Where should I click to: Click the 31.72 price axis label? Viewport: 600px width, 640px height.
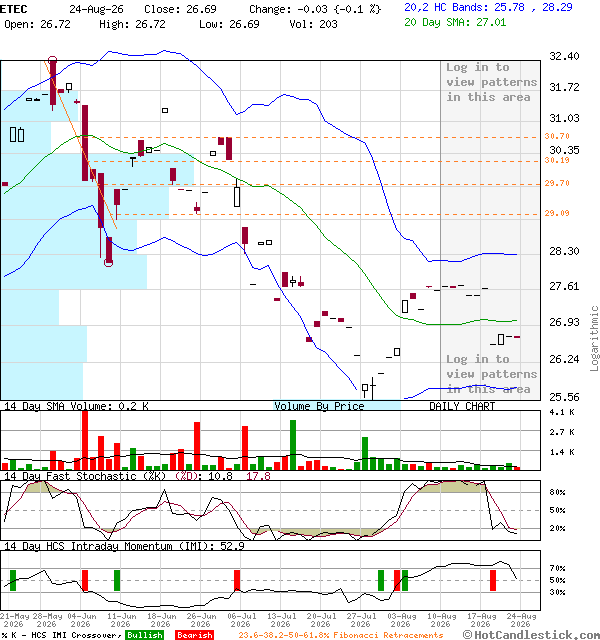564,87
